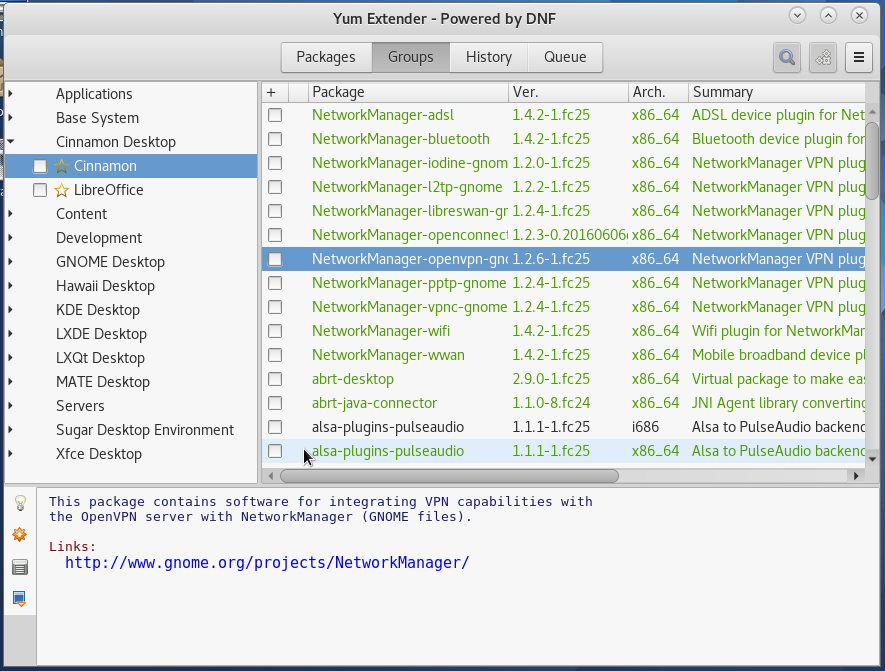Collapse the Cinnamon Desktop group
This screenshot has height=671, width=885.
point(11,142)
